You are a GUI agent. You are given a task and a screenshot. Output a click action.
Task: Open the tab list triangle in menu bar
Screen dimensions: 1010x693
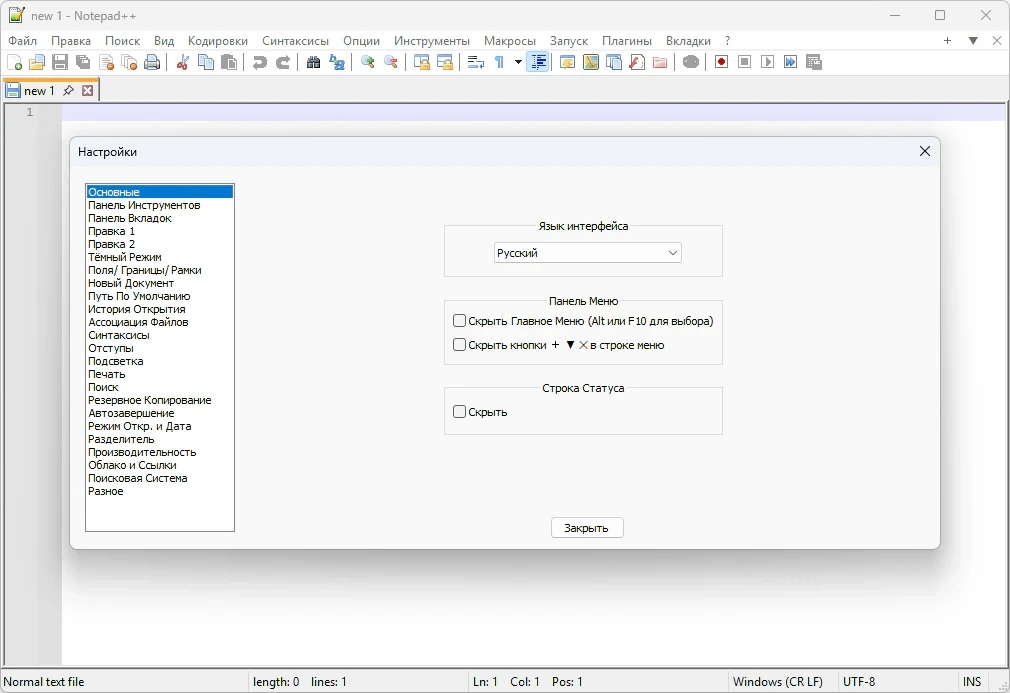(973, 41)
